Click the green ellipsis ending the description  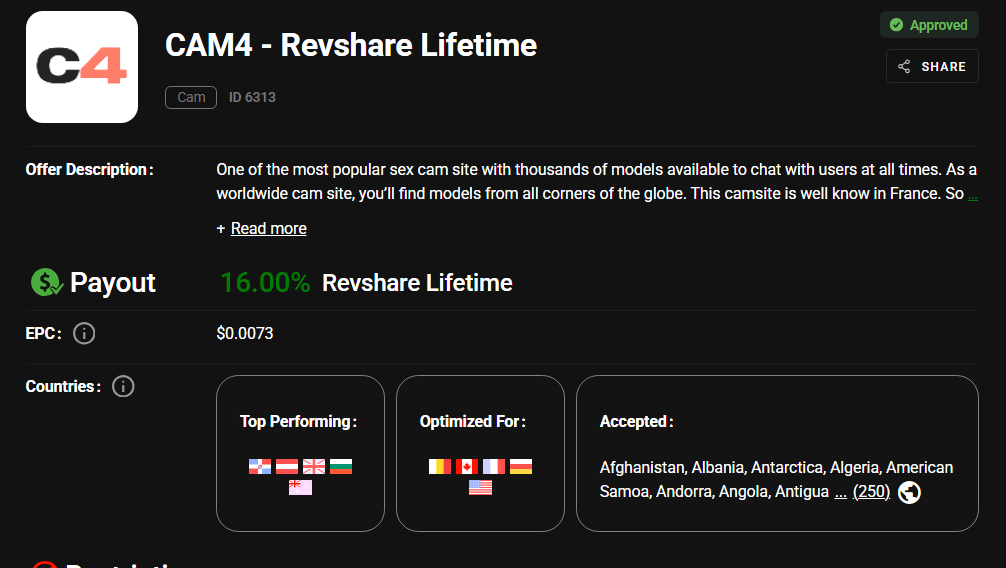[x=973, y=195]
